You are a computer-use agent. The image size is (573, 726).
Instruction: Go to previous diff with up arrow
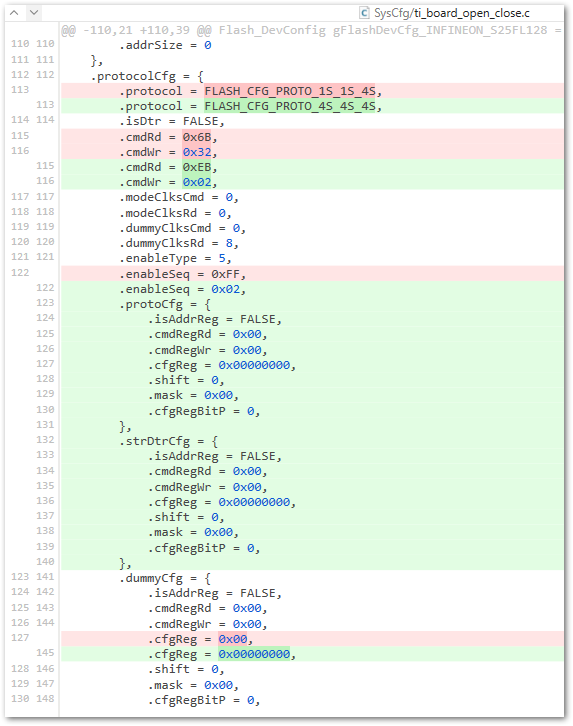14,13
